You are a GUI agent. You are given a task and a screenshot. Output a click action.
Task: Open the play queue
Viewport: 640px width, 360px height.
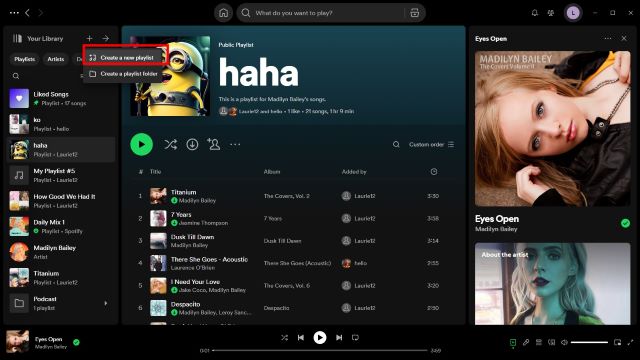tap(539, 342)
